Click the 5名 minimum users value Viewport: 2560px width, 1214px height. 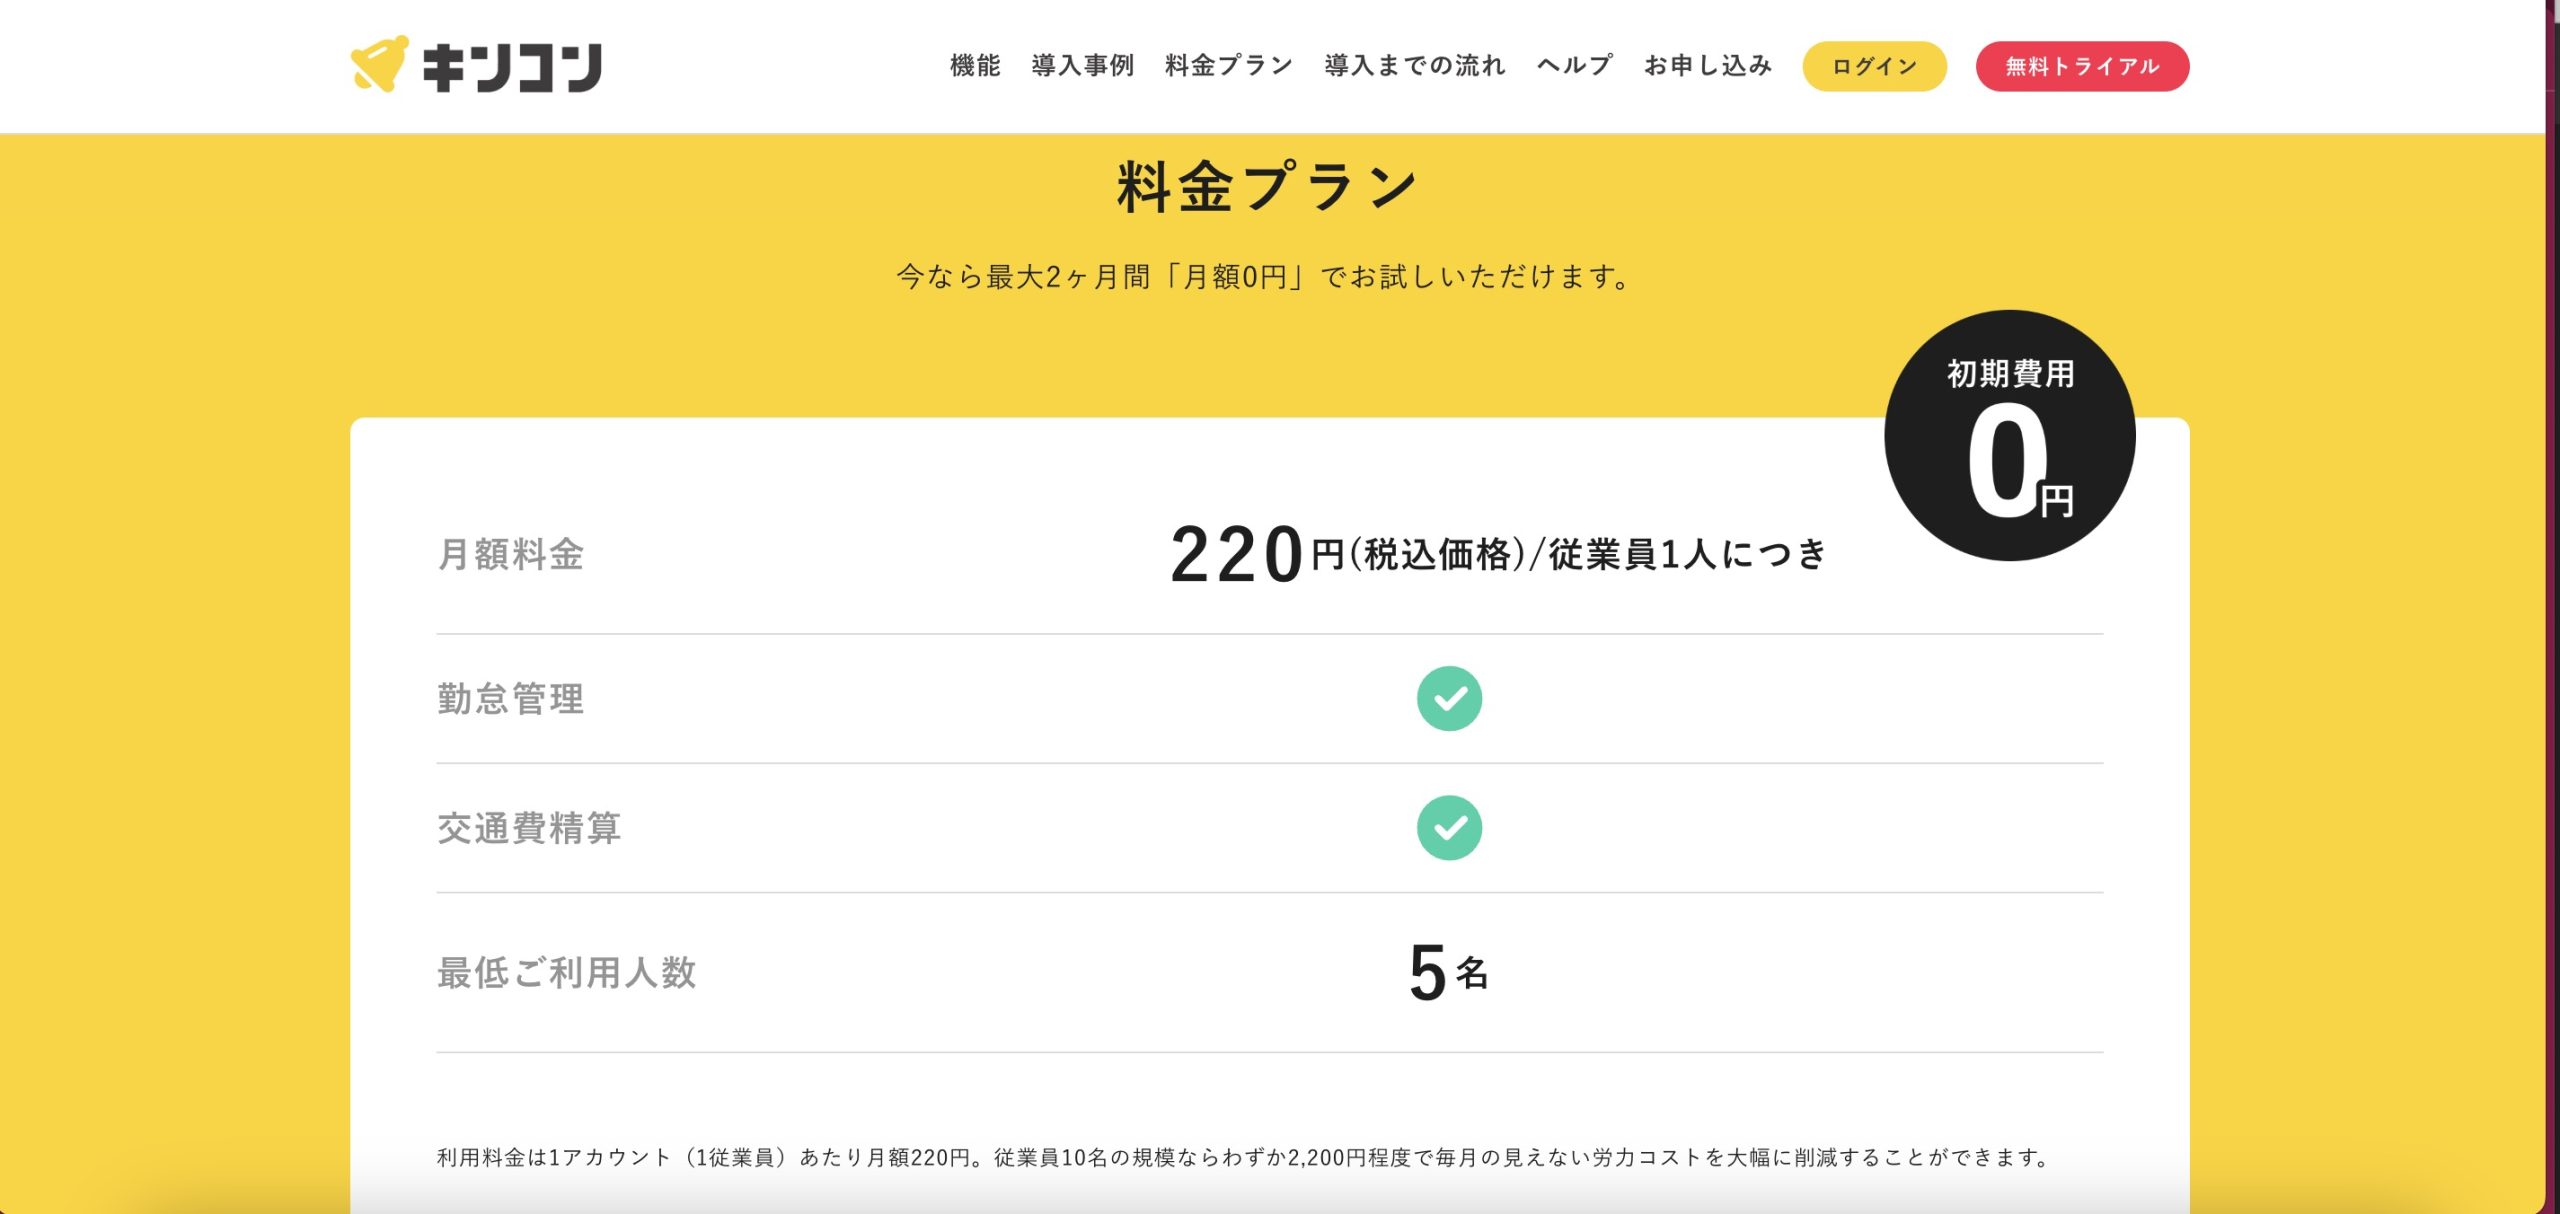point(1449,972)
